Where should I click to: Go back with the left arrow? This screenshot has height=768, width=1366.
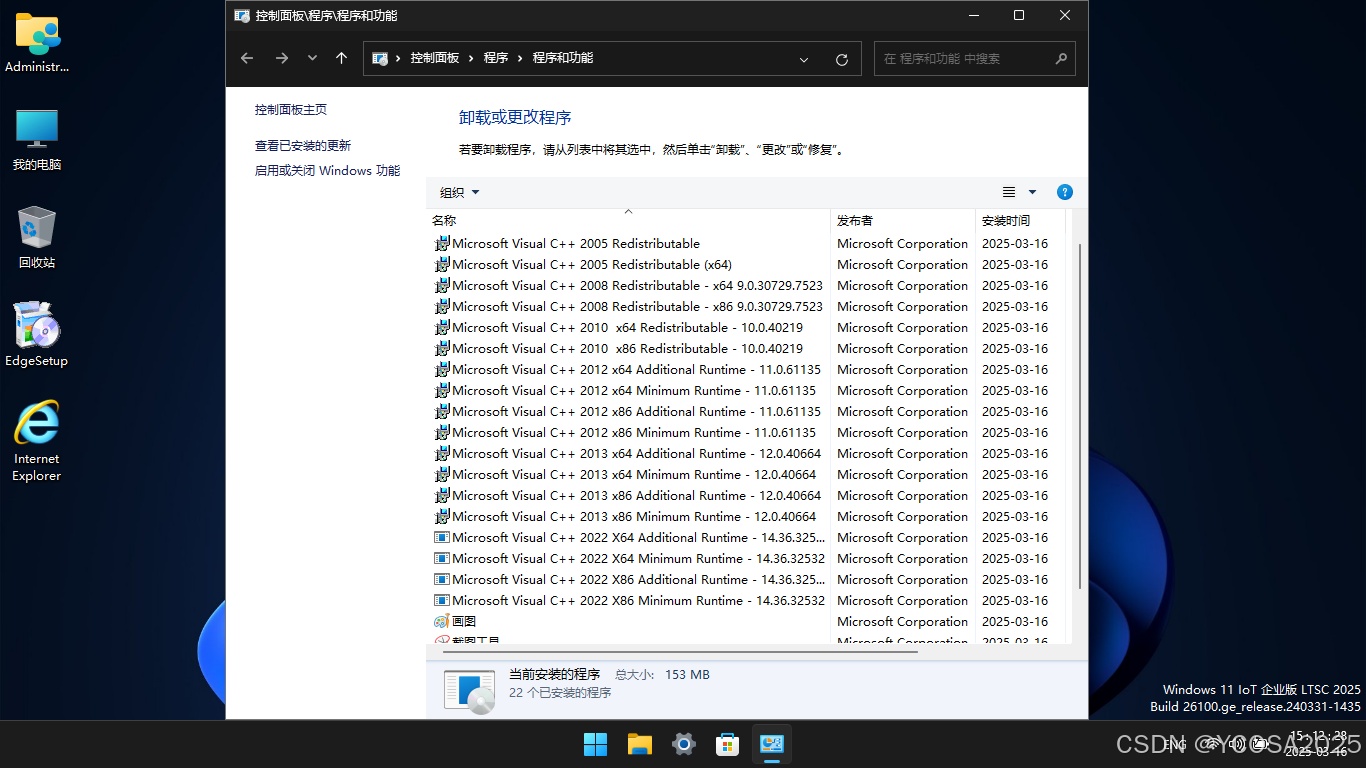coord(247,59)
